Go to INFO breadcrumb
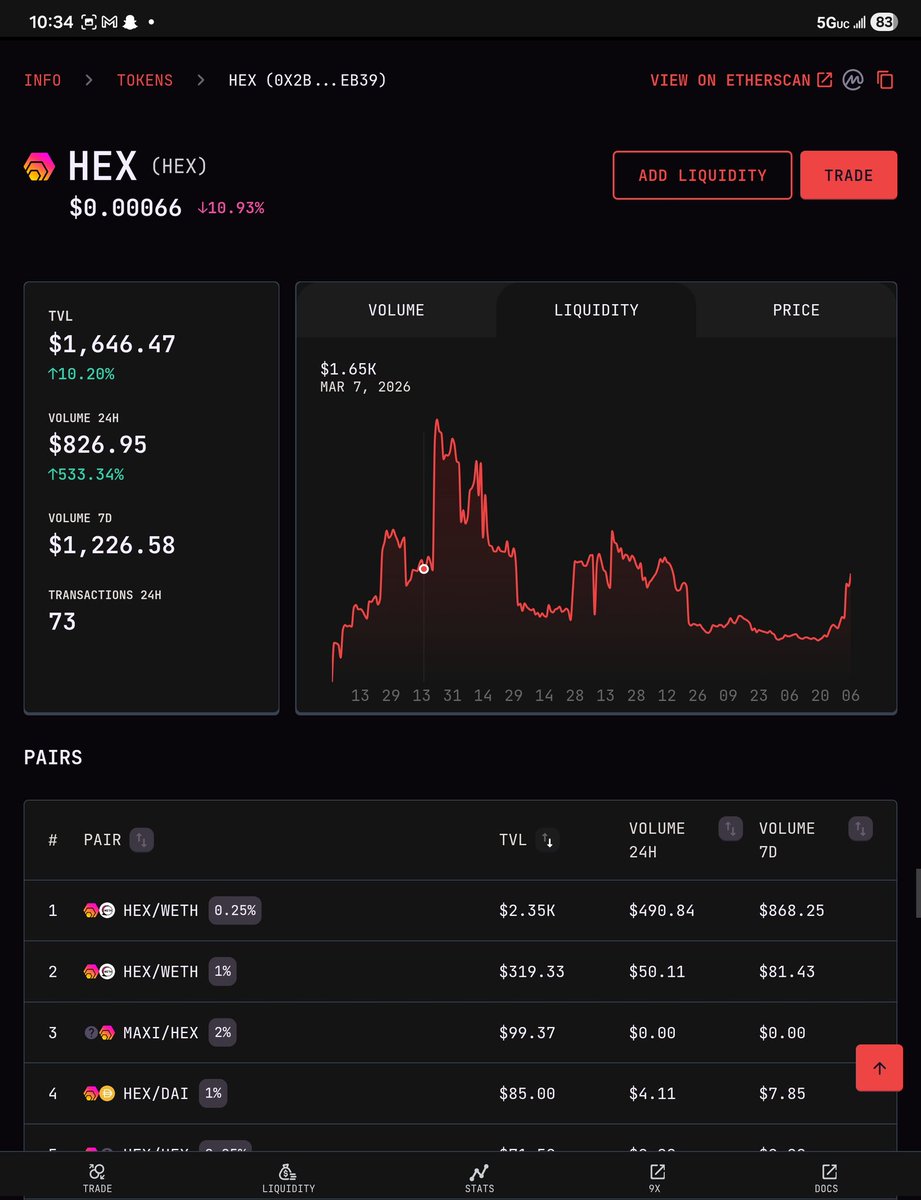This screenshot has height=1200, width=921. (x=42, y=80)
